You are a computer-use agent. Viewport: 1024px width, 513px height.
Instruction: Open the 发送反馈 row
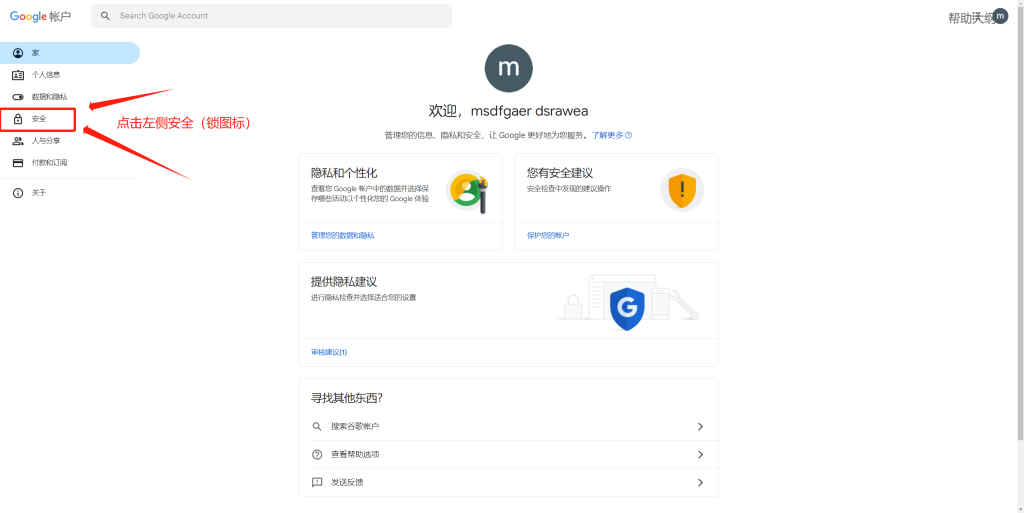click(509, 482)
